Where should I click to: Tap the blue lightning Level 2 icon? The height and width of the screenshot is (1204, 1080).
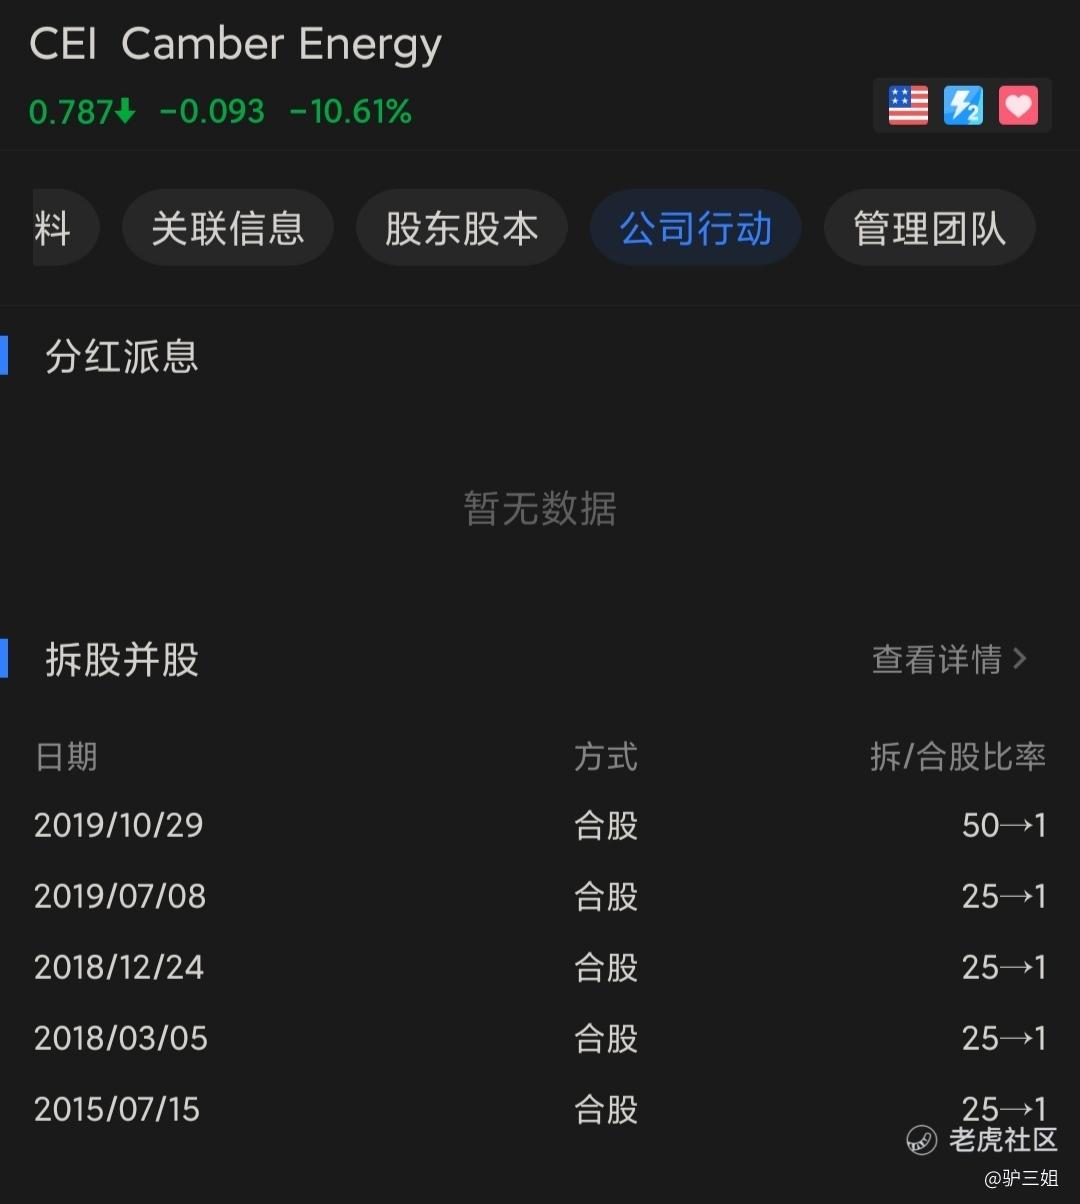pos(963,105)
